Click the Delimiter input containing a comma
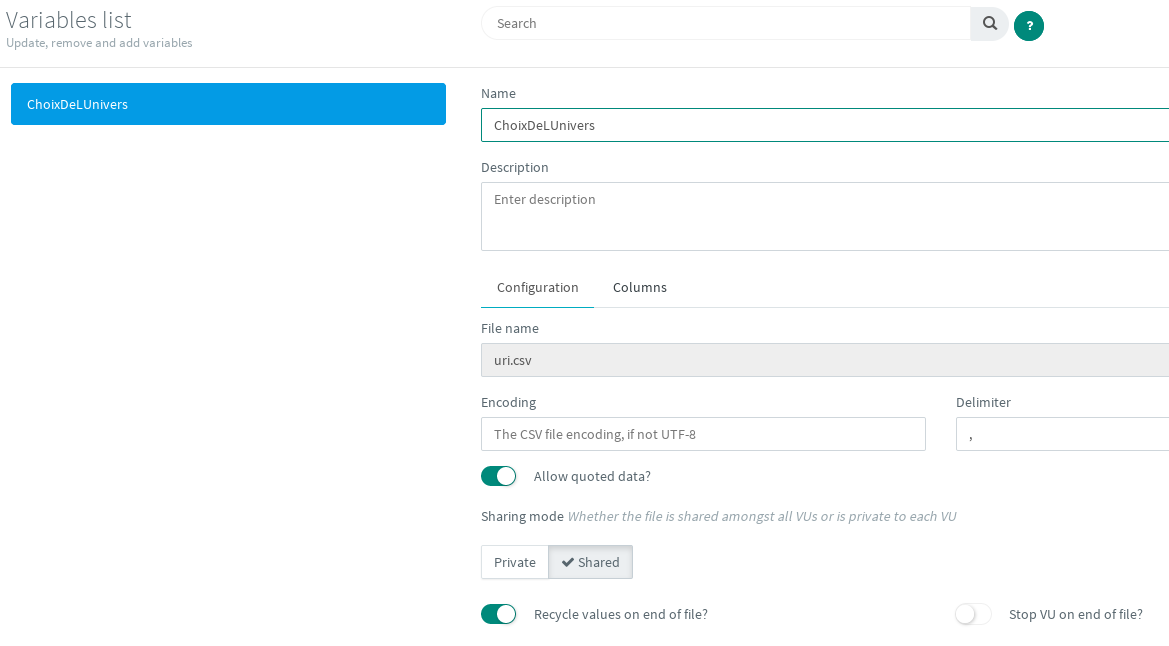This screenshot has width=1169, height=646. (x=1061, y=434)
